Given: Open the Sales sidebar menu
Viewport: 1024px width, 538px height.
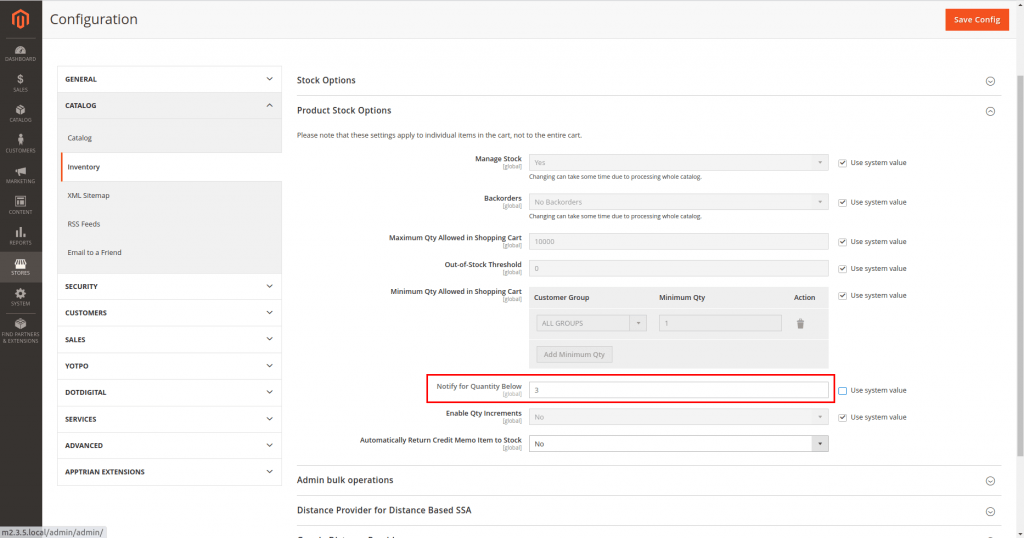Looking at the screenshot, I should tap(20, 82).
